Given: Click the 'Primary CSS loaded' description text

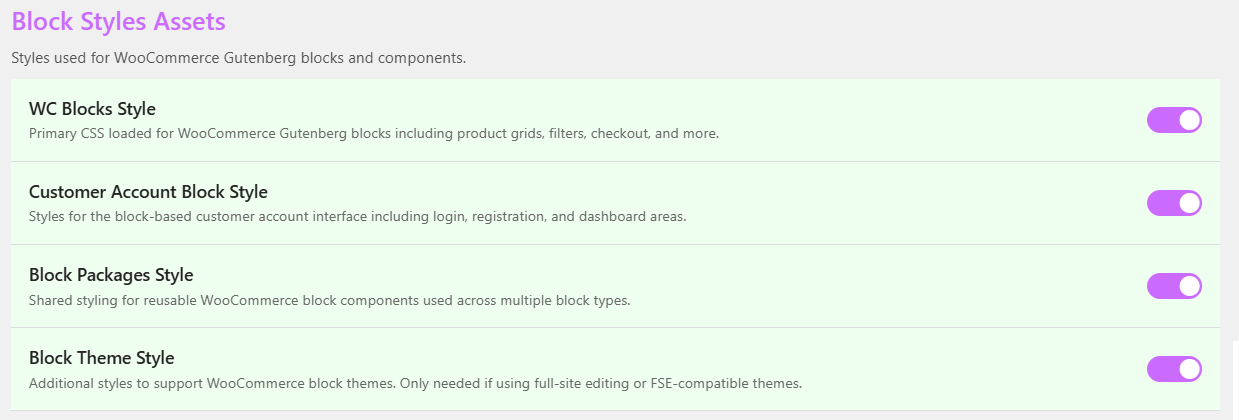Looking at the screenshot, I should 374,133.
